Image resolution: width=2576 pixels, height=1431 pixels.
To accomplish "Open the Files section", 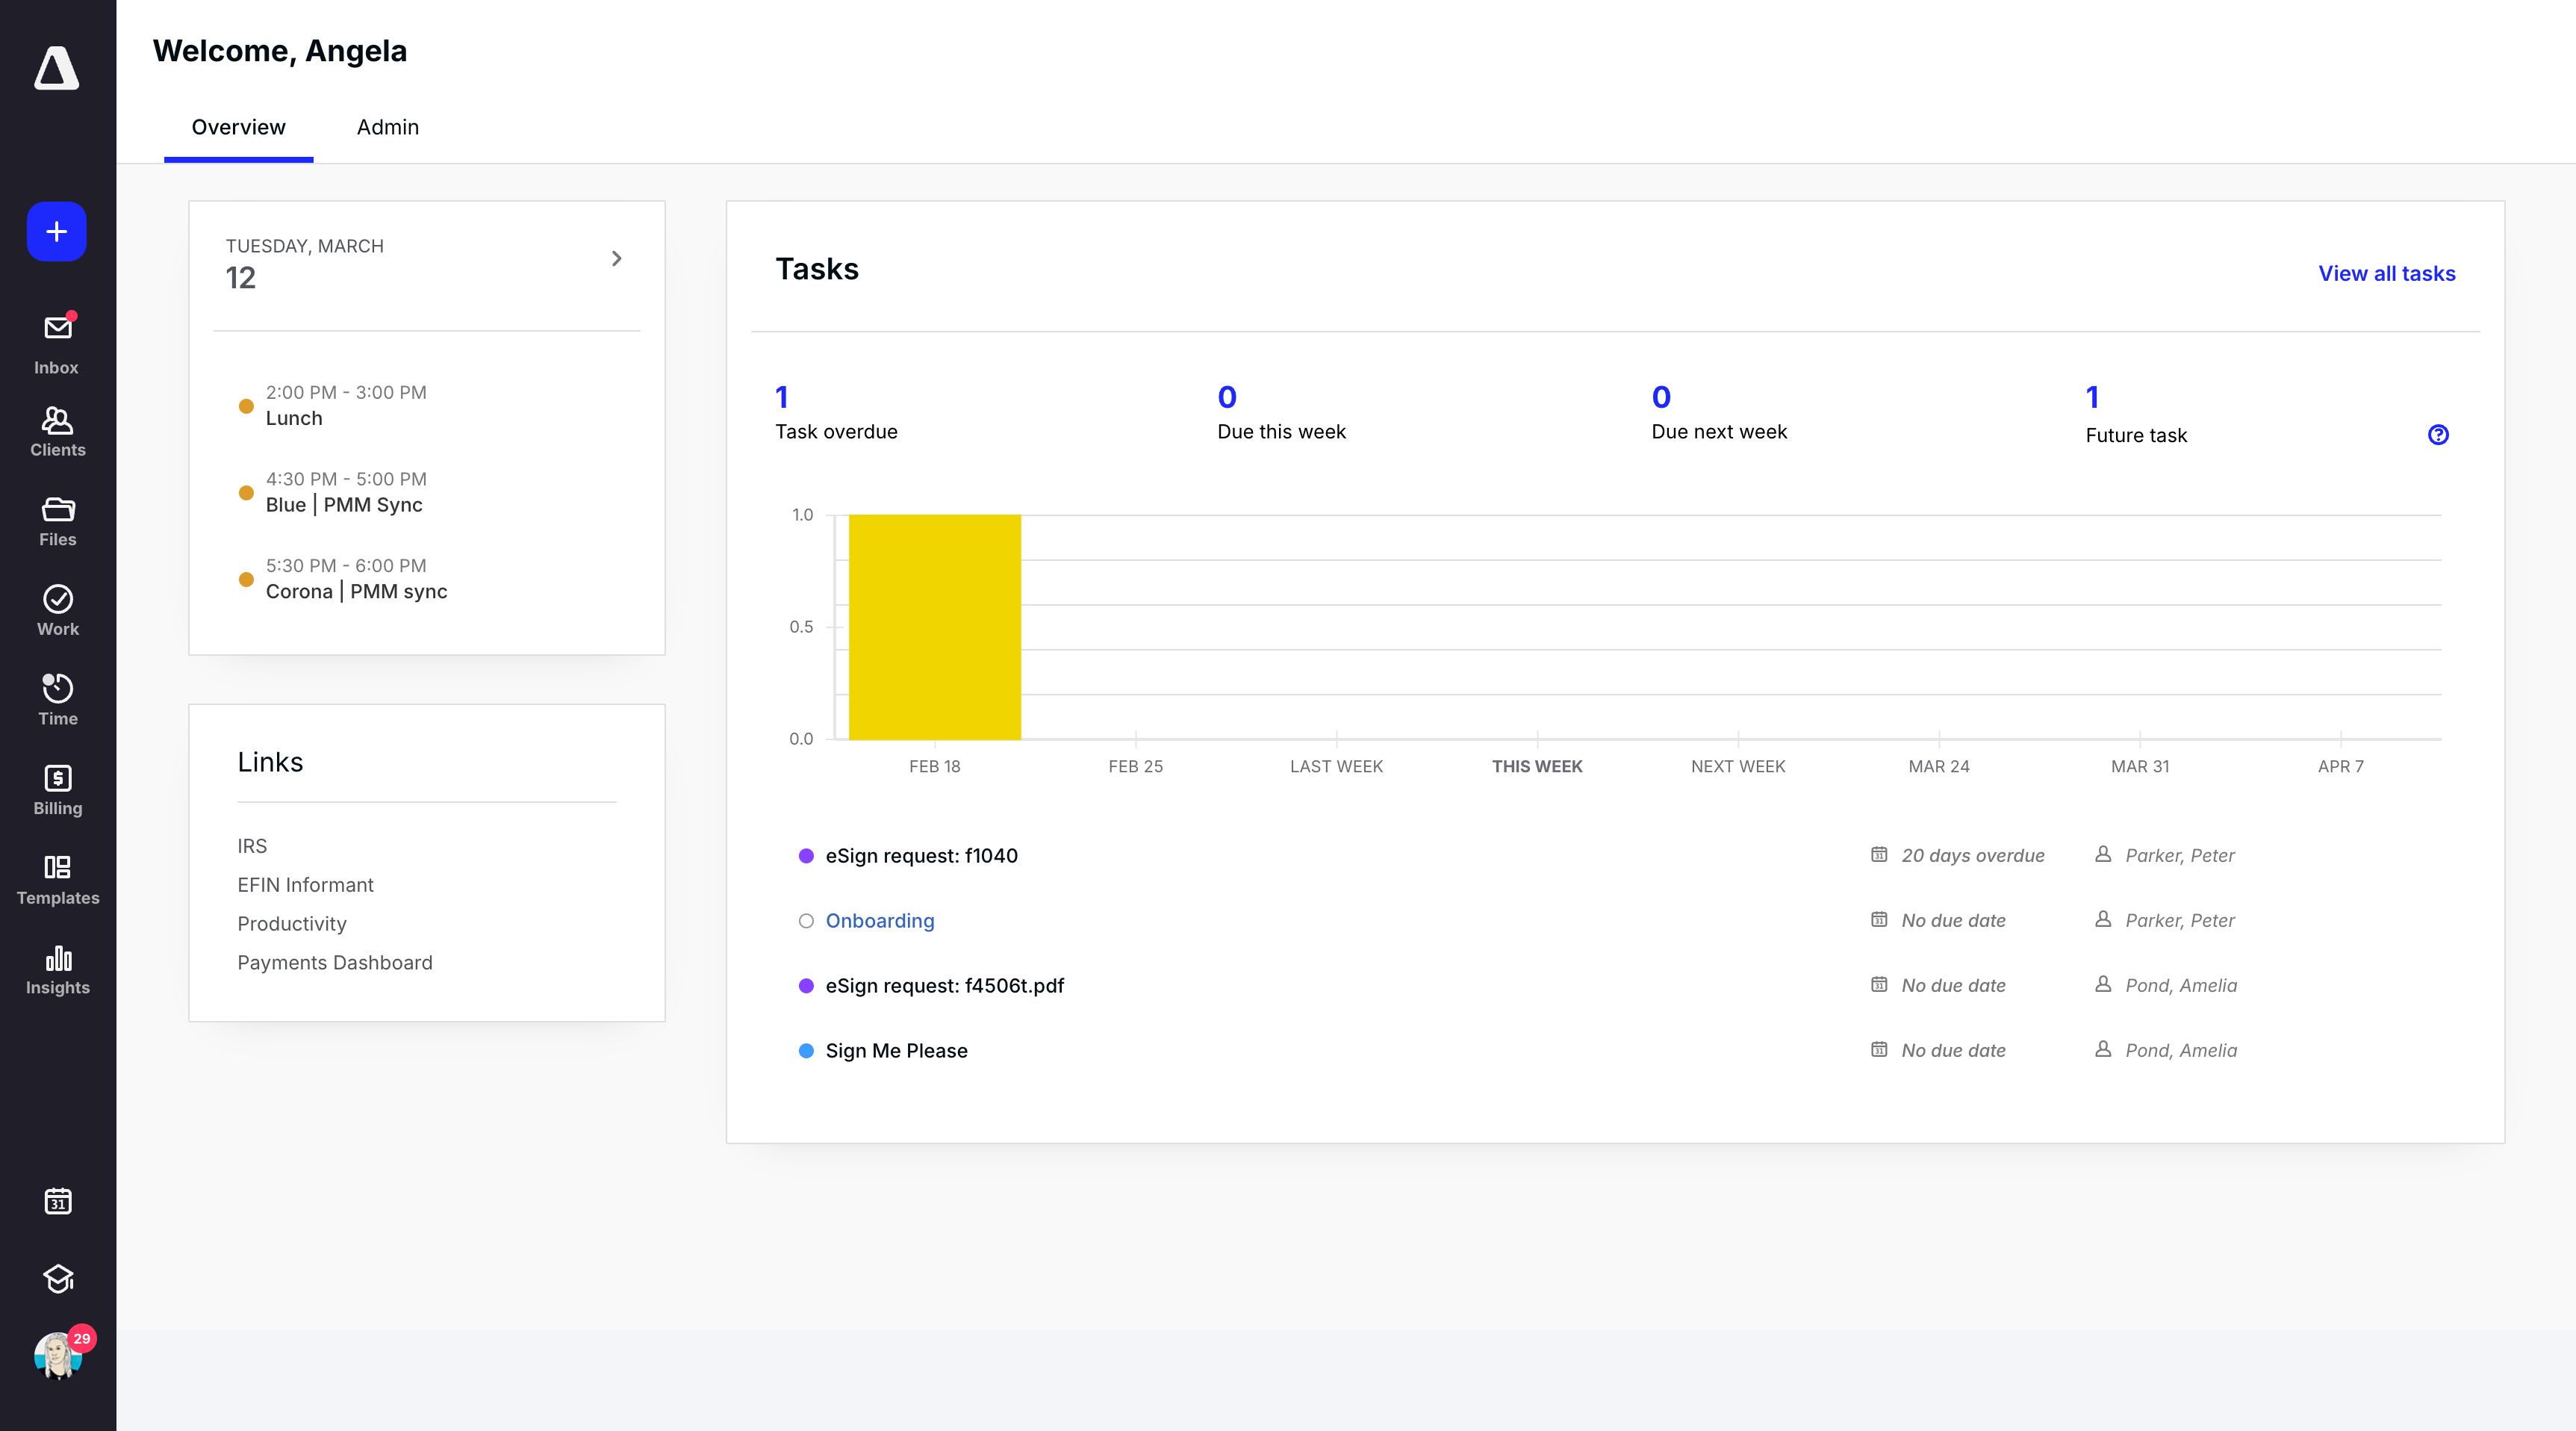I will click(x=57, y=522).
